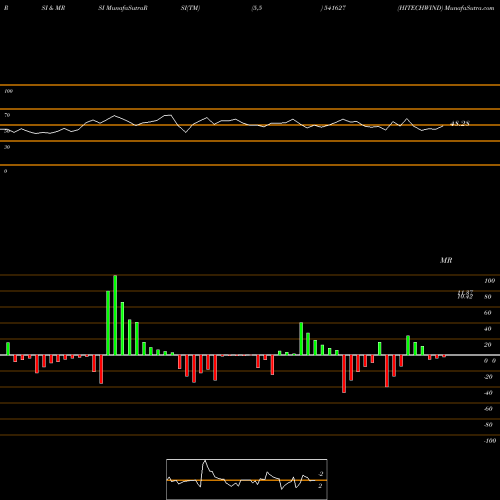Click the MR axis label 80
Viewport: 500px width, 500px height.
tap(488, 297)
